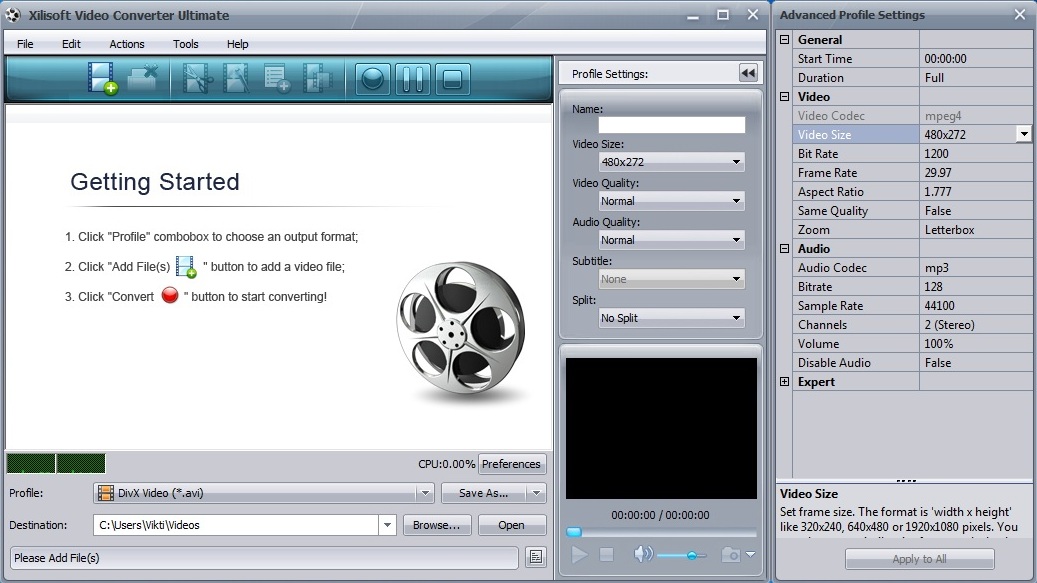1037x583 pixels.
Task: Select the Sample Rate 44100 value
Action: pyautogui.click(x=975, y=306)
